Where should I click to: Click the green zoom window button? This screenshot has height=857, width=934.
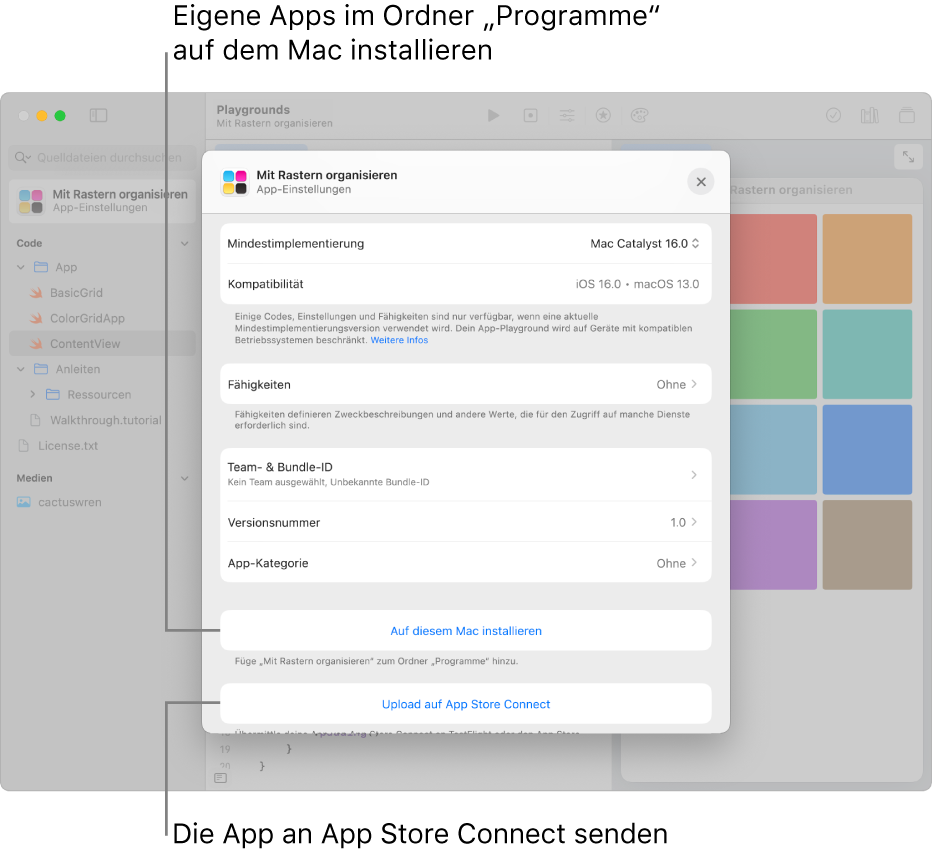point(60,116)
